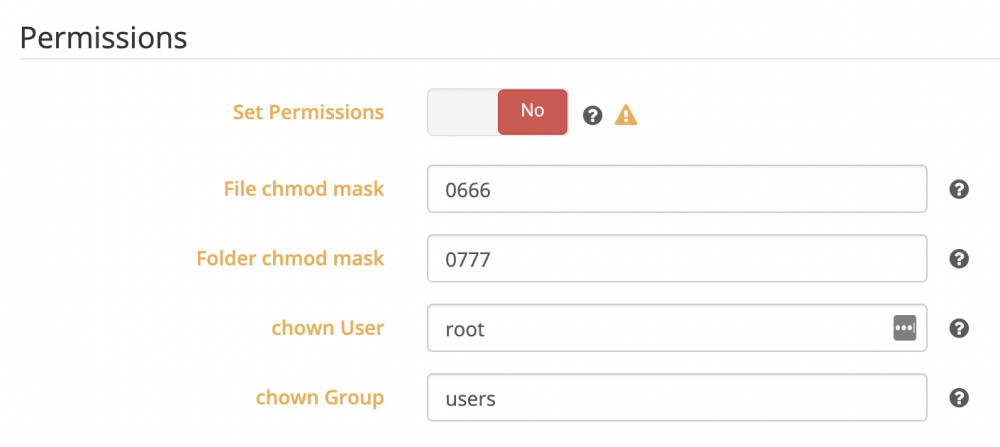
Task: Click the red No button on switch
Action: [x=533, y=112]
